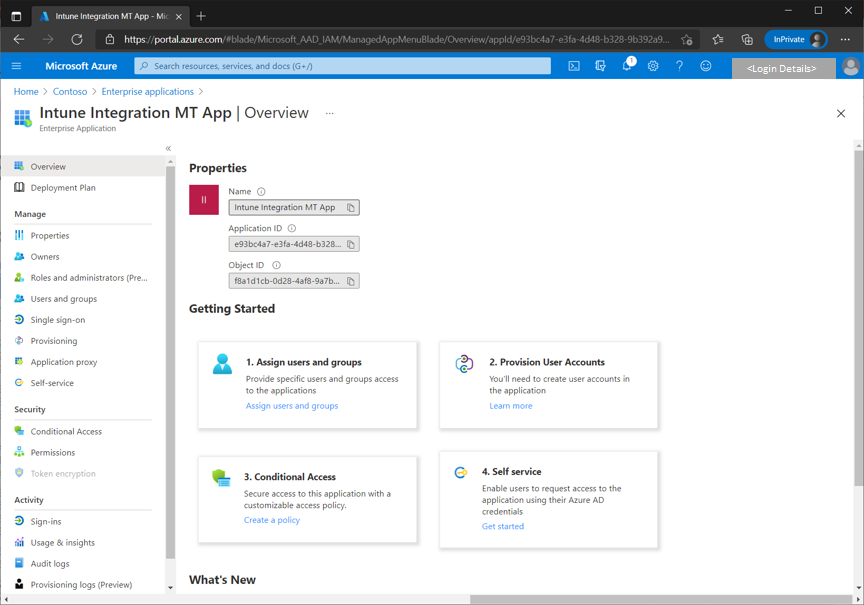864x605 pixels.
Task: Copy the application Name value
Action: (350, 208)
